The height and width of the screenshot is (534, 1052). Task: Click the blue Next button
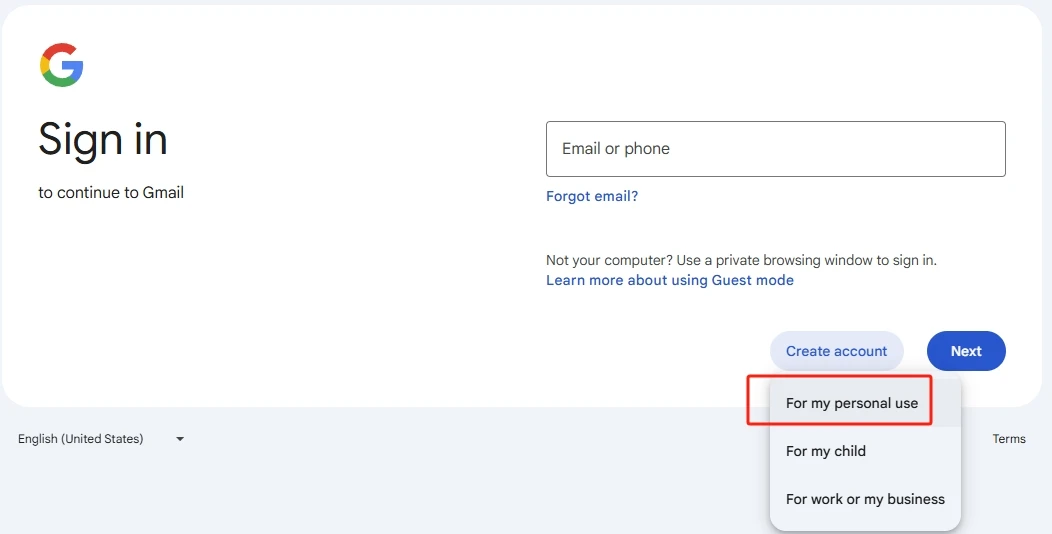965,351
